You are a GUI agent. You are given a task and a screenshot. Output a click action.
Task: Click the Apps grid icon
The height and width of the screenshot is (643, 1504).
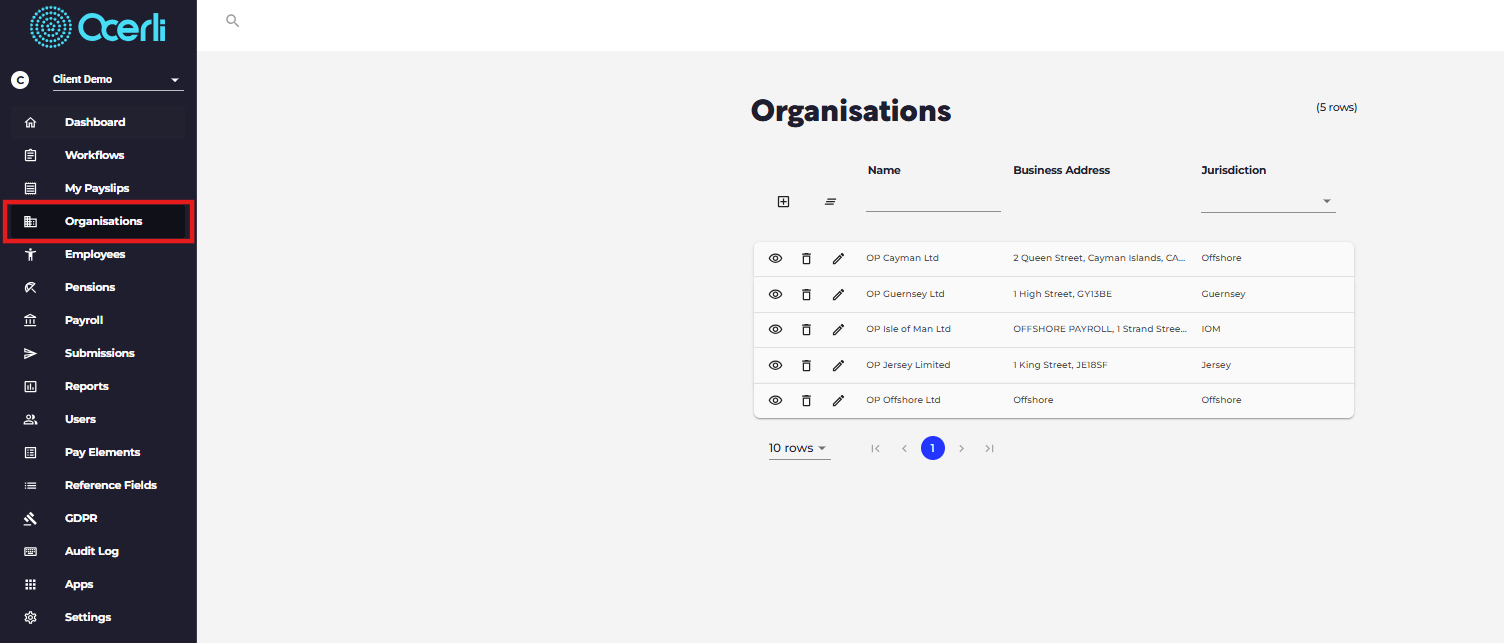30,584
